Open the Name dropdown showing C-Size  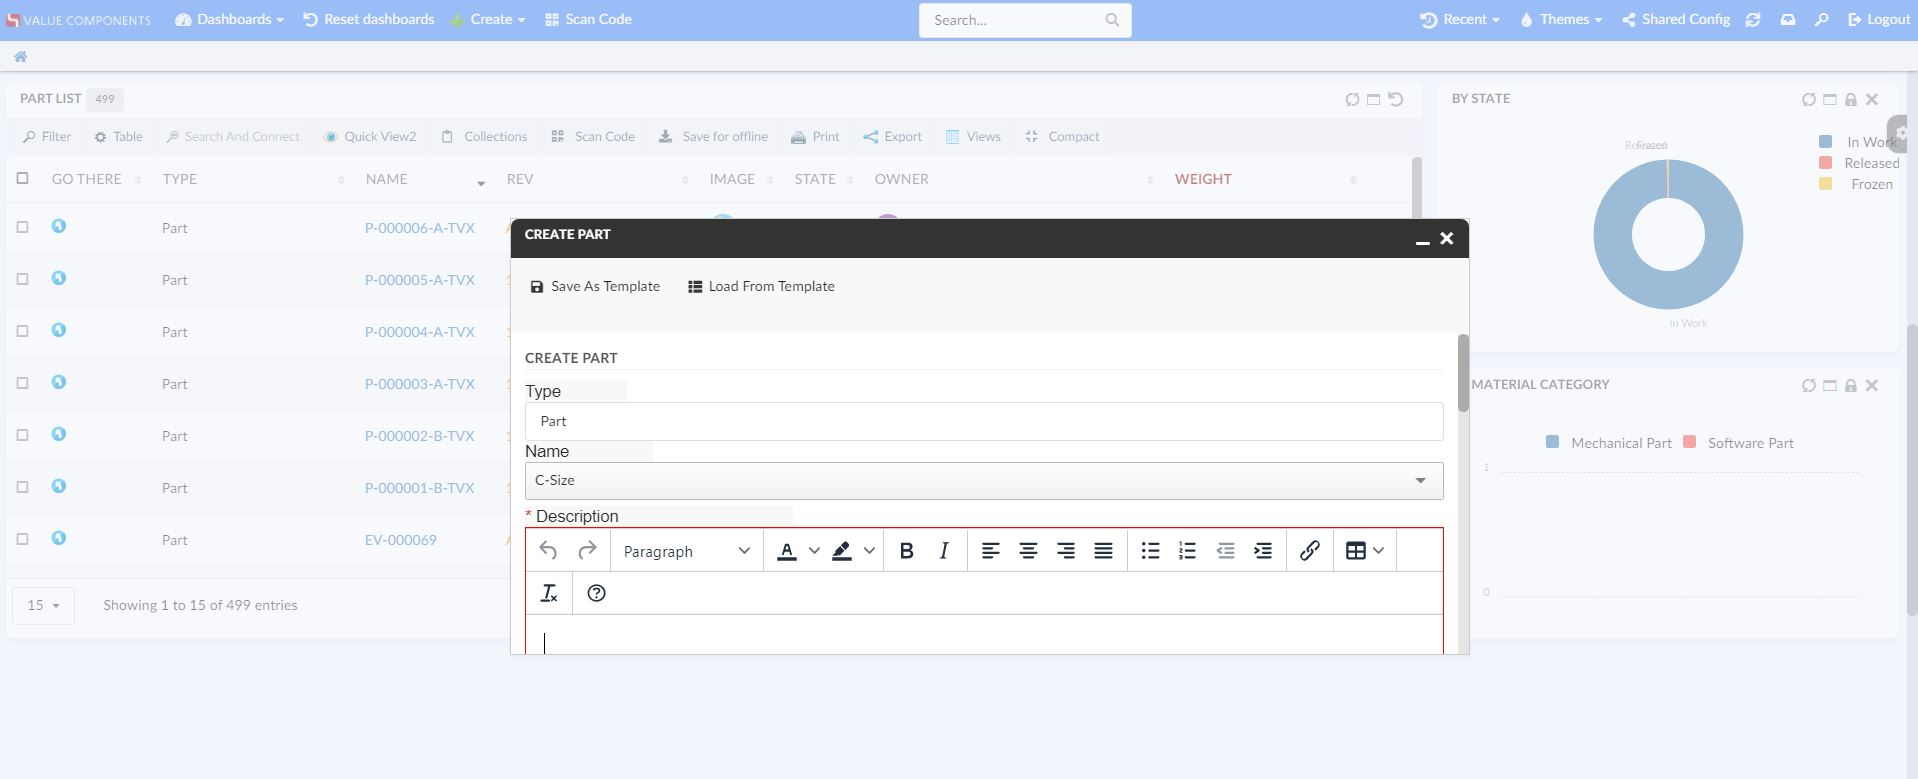tap(983, 481)
